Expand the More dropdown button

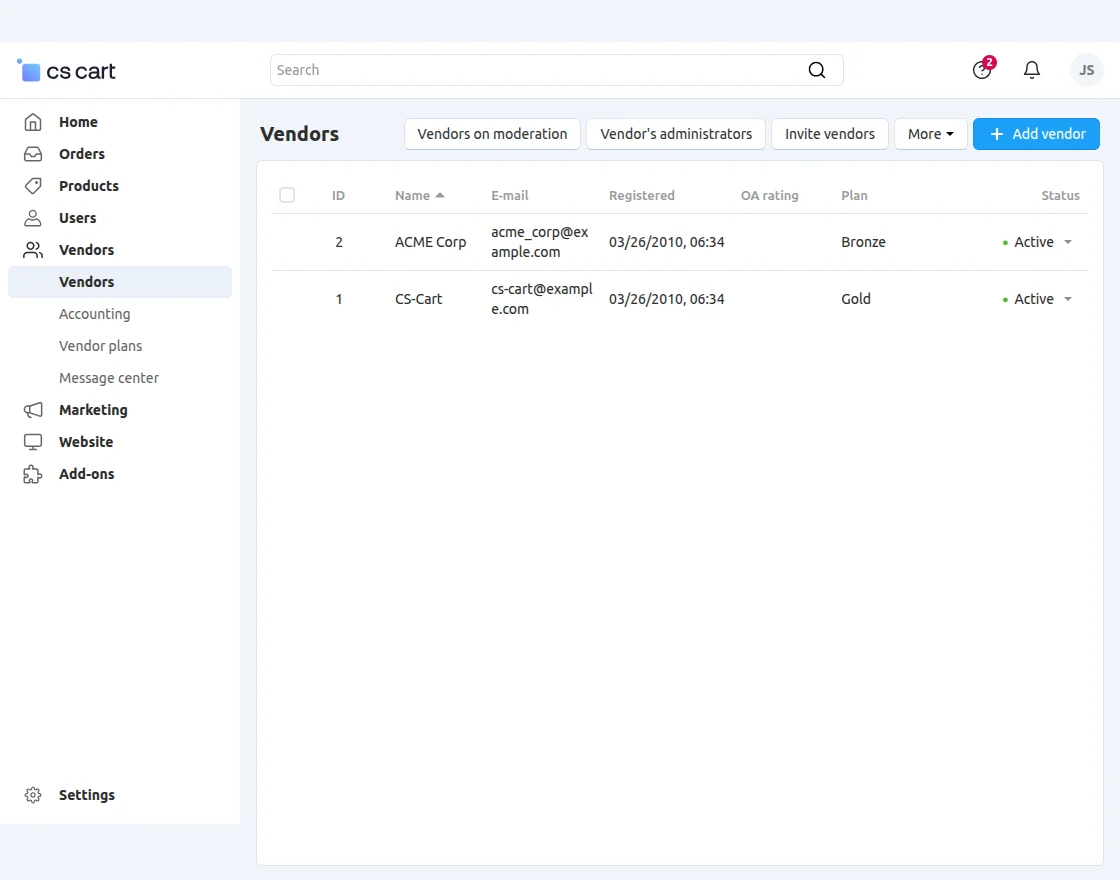coord(930,134)
